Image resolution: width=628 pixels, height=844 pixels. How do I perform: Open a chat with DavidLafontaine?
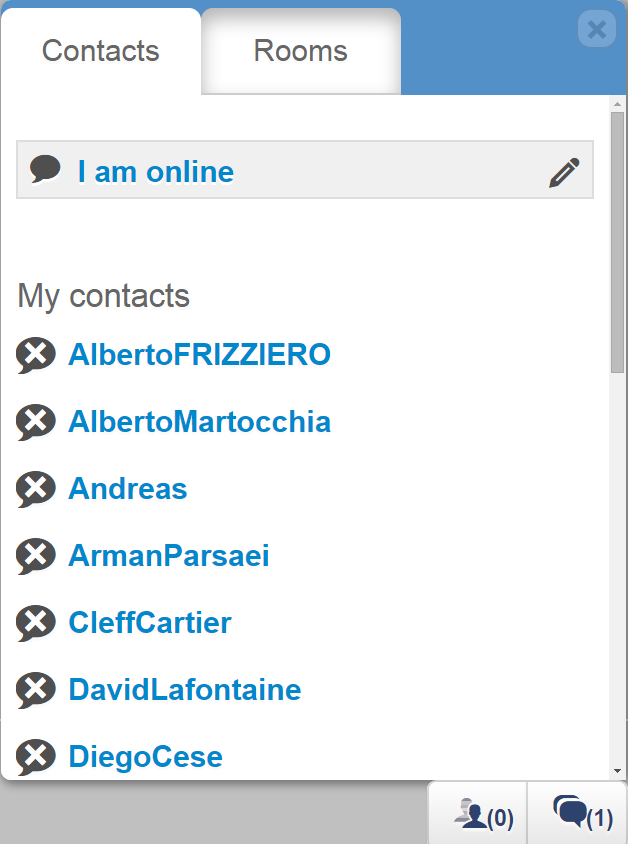(x=184, y=690)
